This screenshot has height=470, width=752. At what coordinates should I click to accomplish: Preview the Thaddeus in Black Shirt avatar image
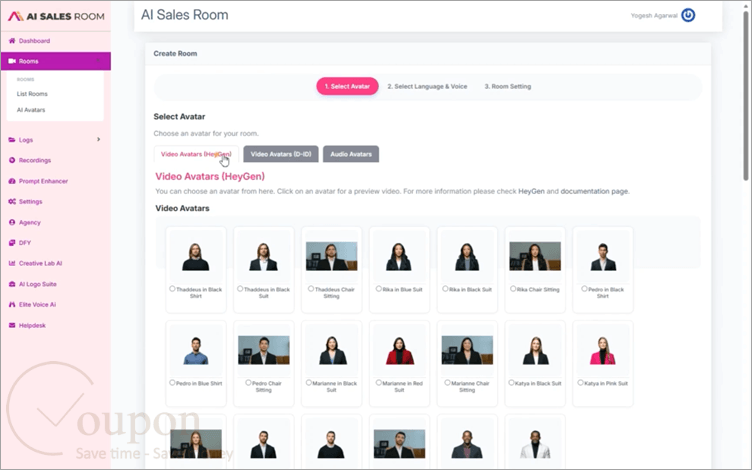pyautogui.click(x=196, y=257)
